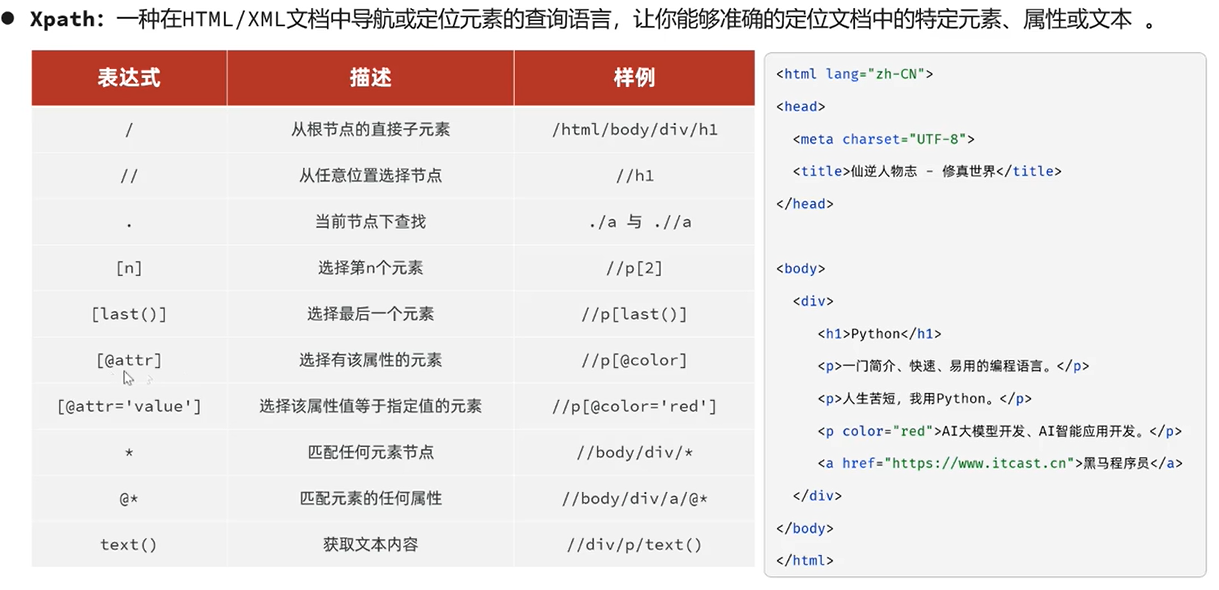
Task: Click the example //body/div/a/@*
Action: [x=634, y=498]
